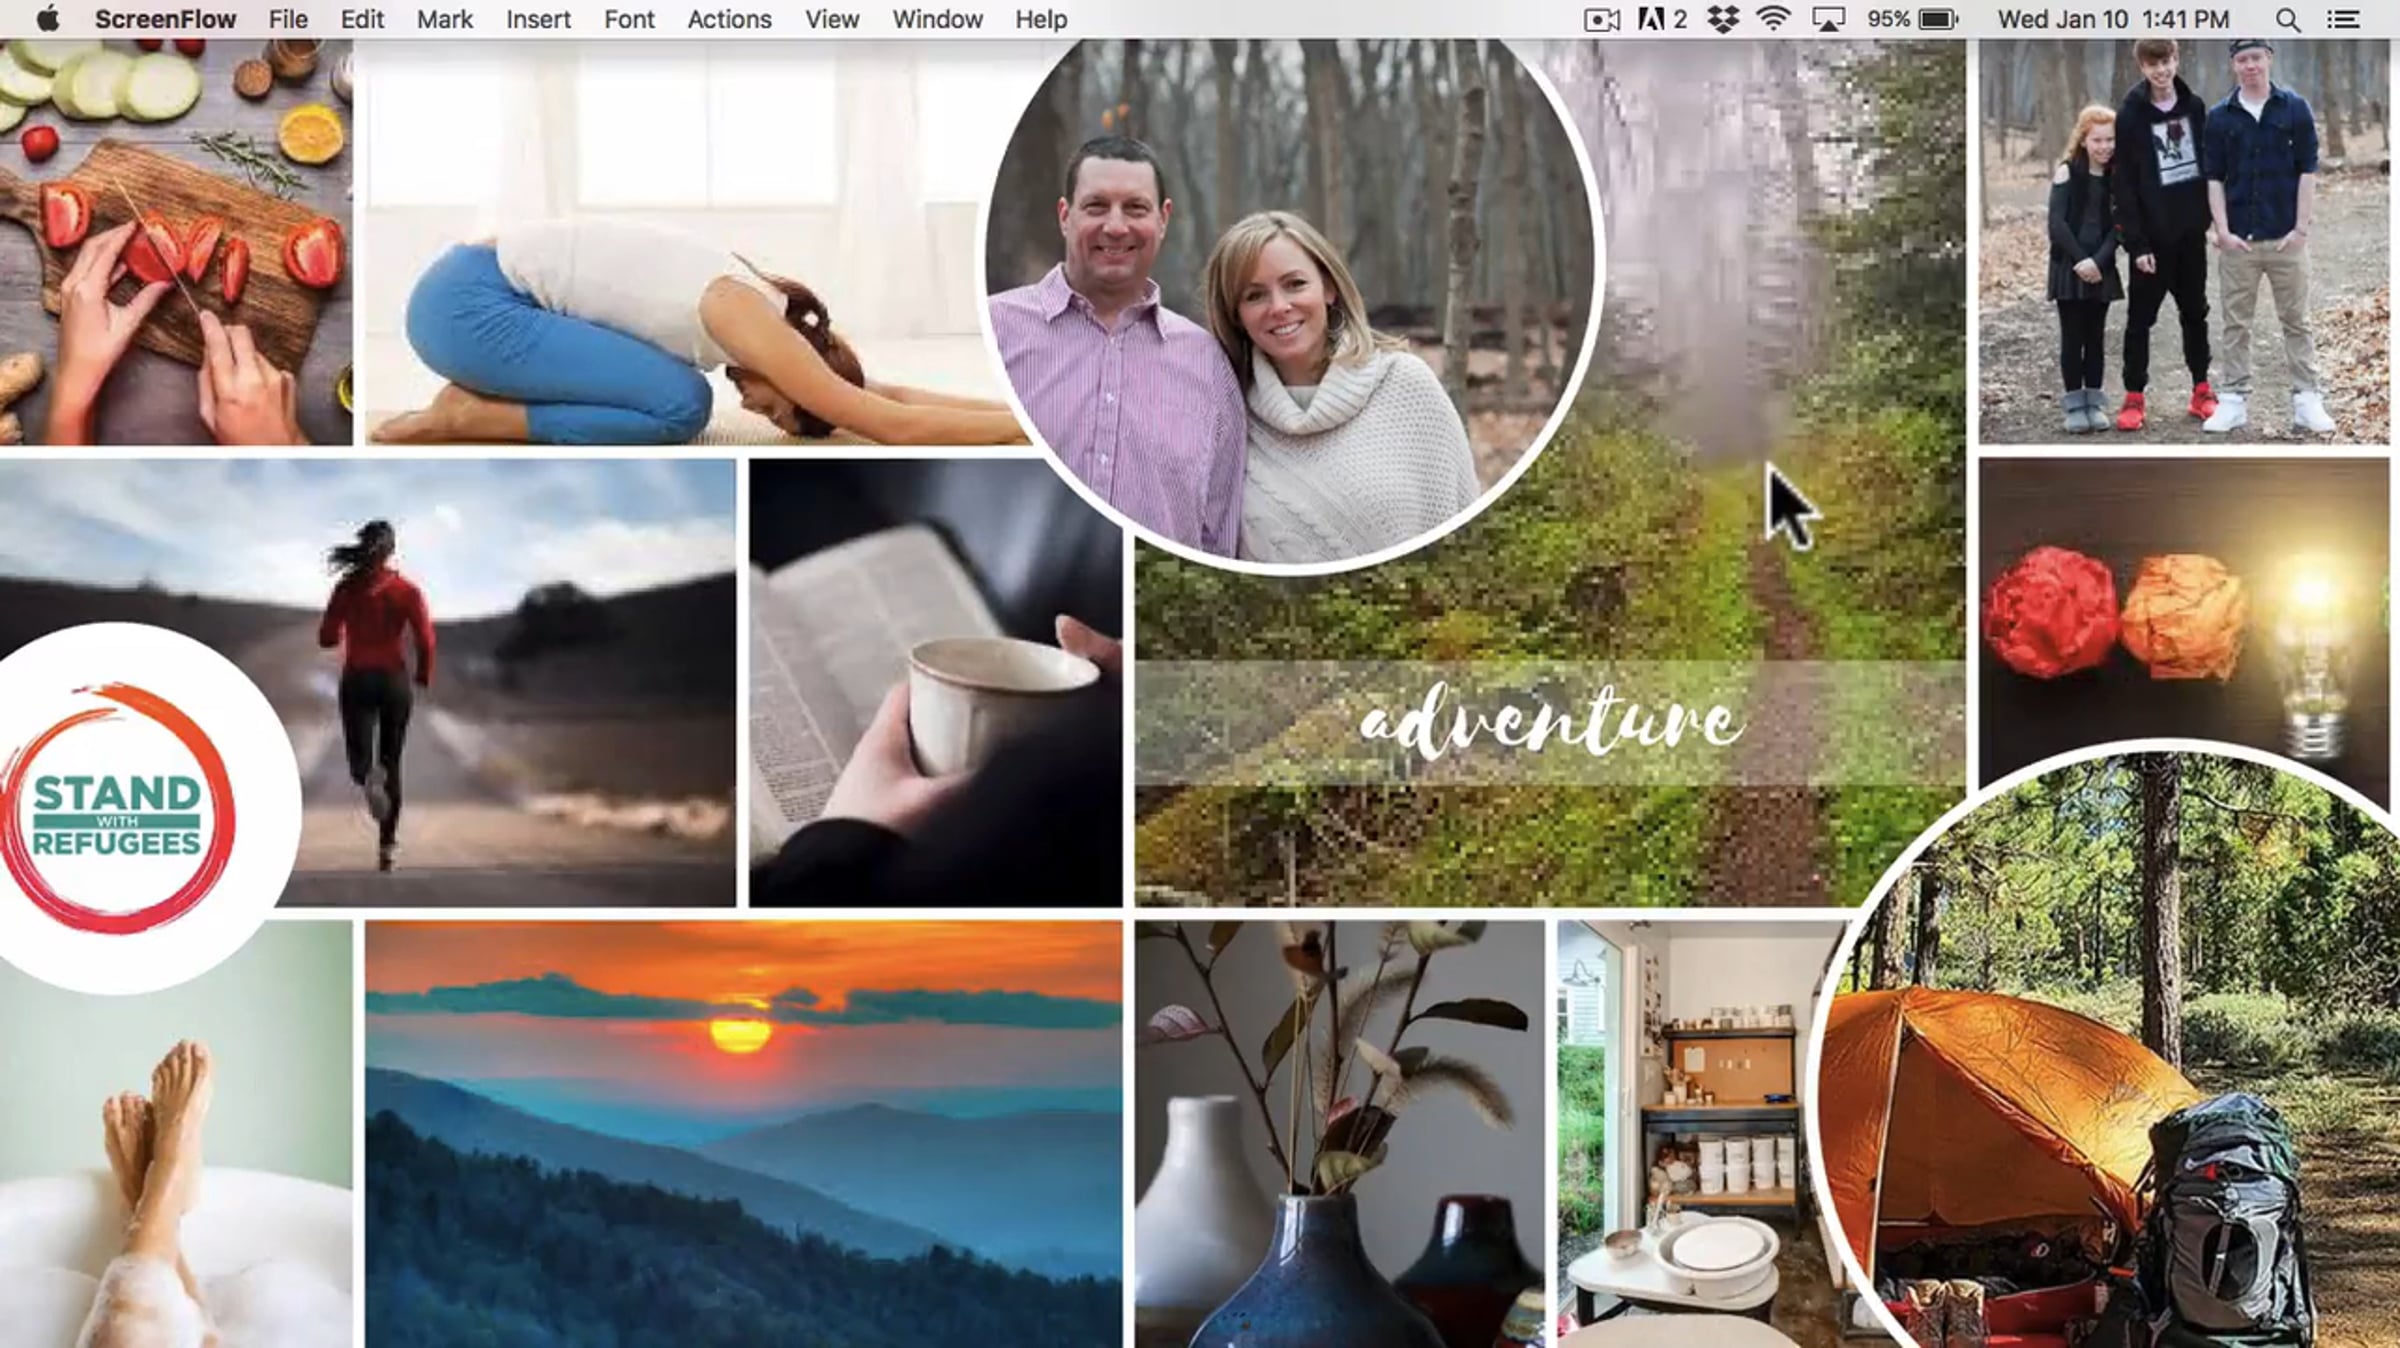Viewport: 2400px width, 1348px height.
Task: Open Spotlight search magnifier icon
Action: coord(2287,20)
